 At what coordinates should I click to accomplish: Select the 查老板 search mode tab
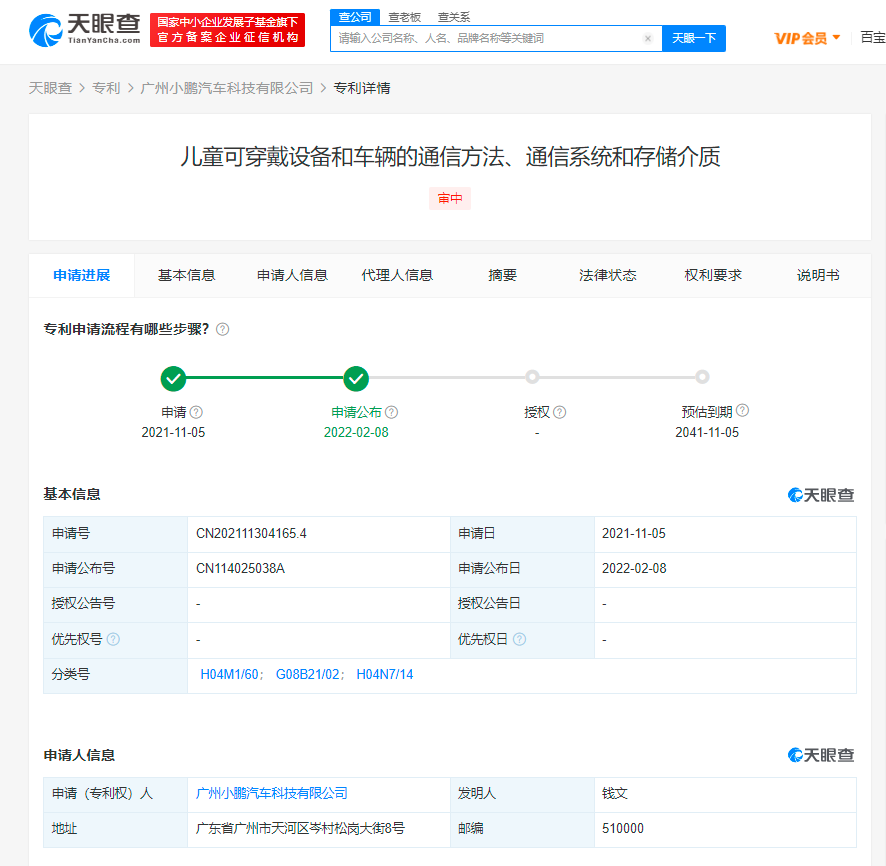click(x=404, y=17)
